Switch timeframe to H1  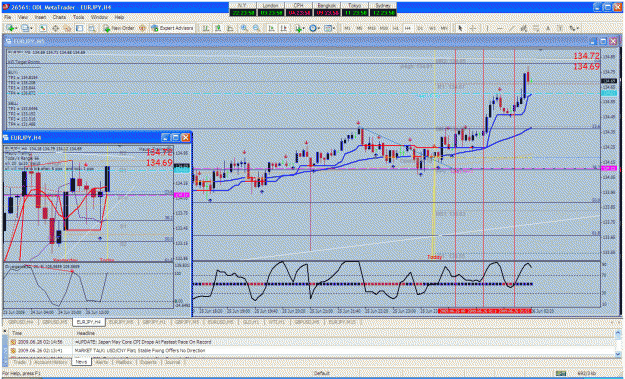[395, 28]
